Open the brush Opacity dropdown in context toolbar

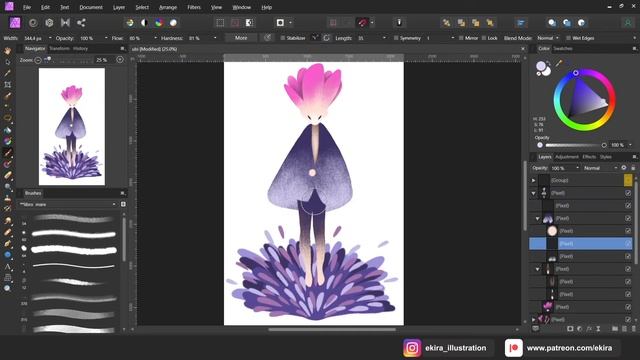coord(106,38)
